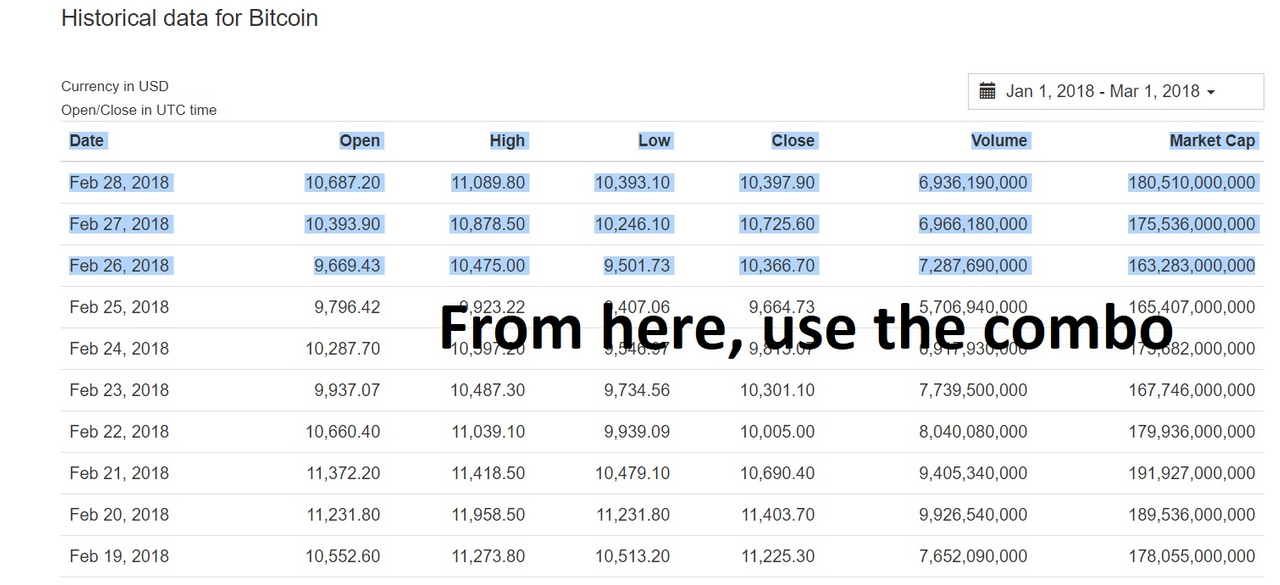Click open price 10,687.20
This screenshot has width=1280, height=585.
tap(343, 183)
